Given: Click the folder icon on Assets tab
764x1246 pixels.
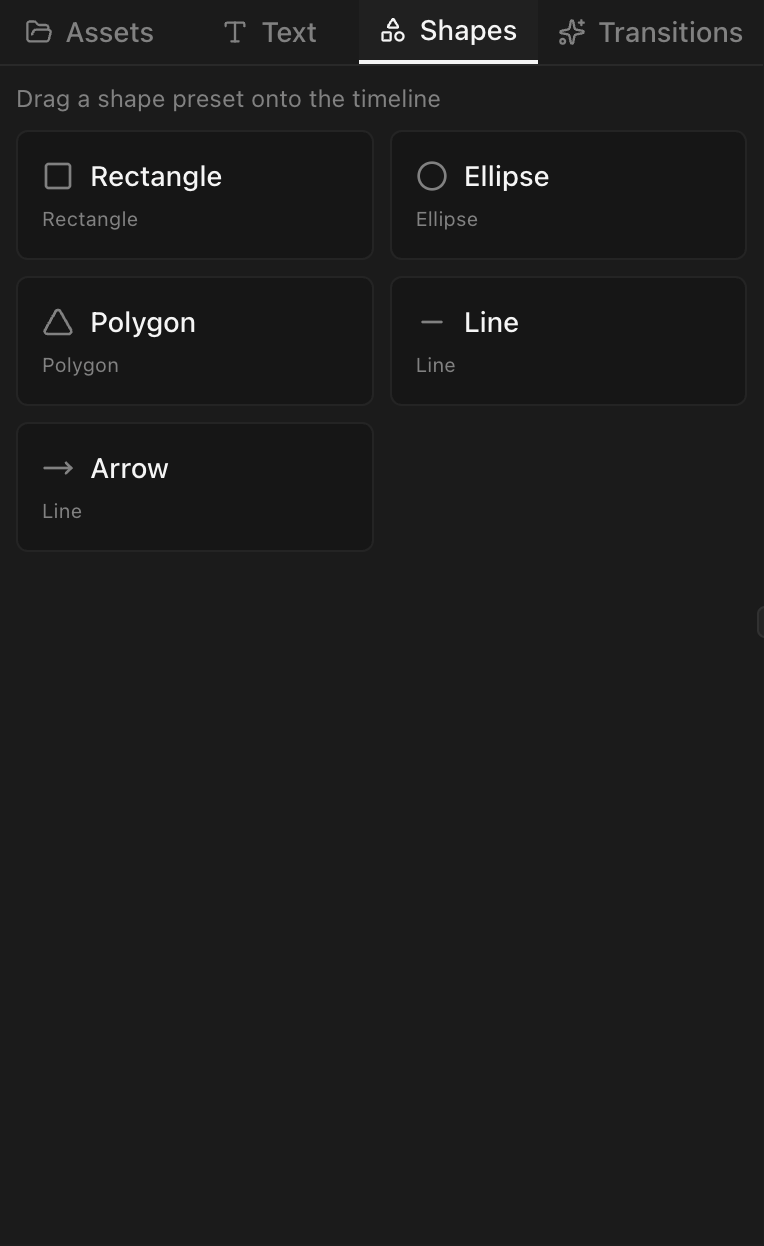Looking at the screenshot, I should click(38, 32).
